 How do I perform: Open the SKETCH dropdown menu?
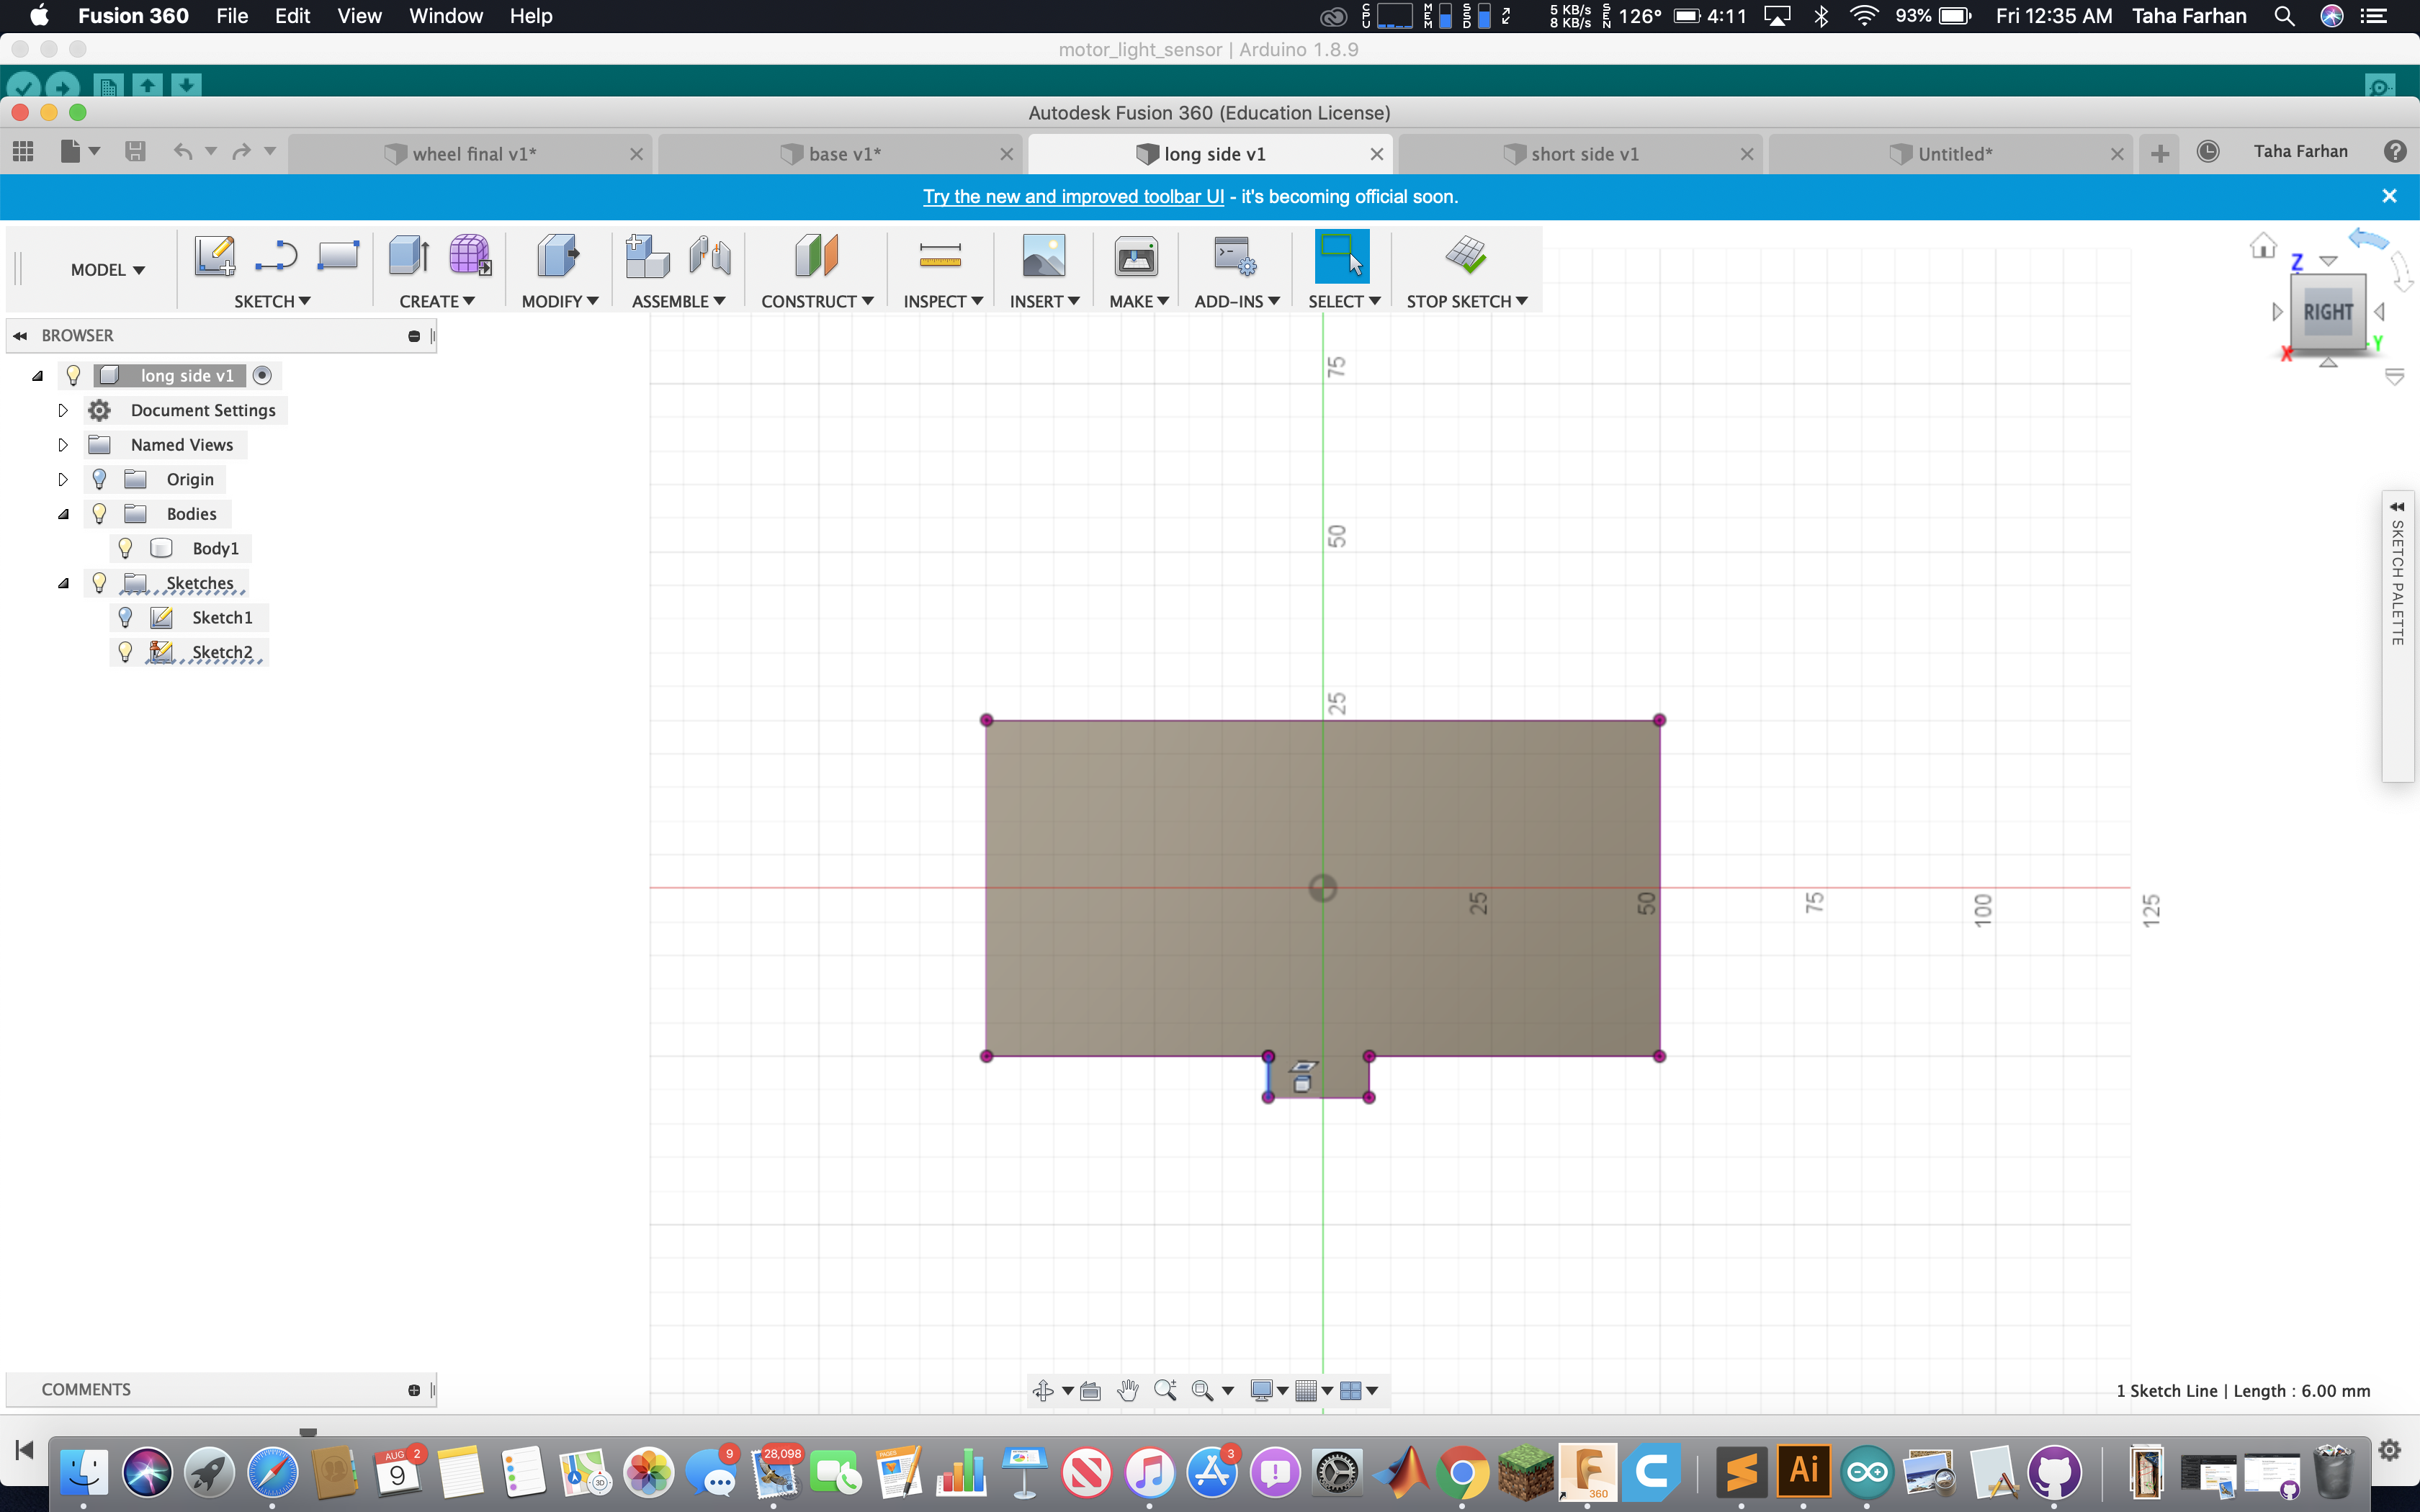tap(272, 301)
